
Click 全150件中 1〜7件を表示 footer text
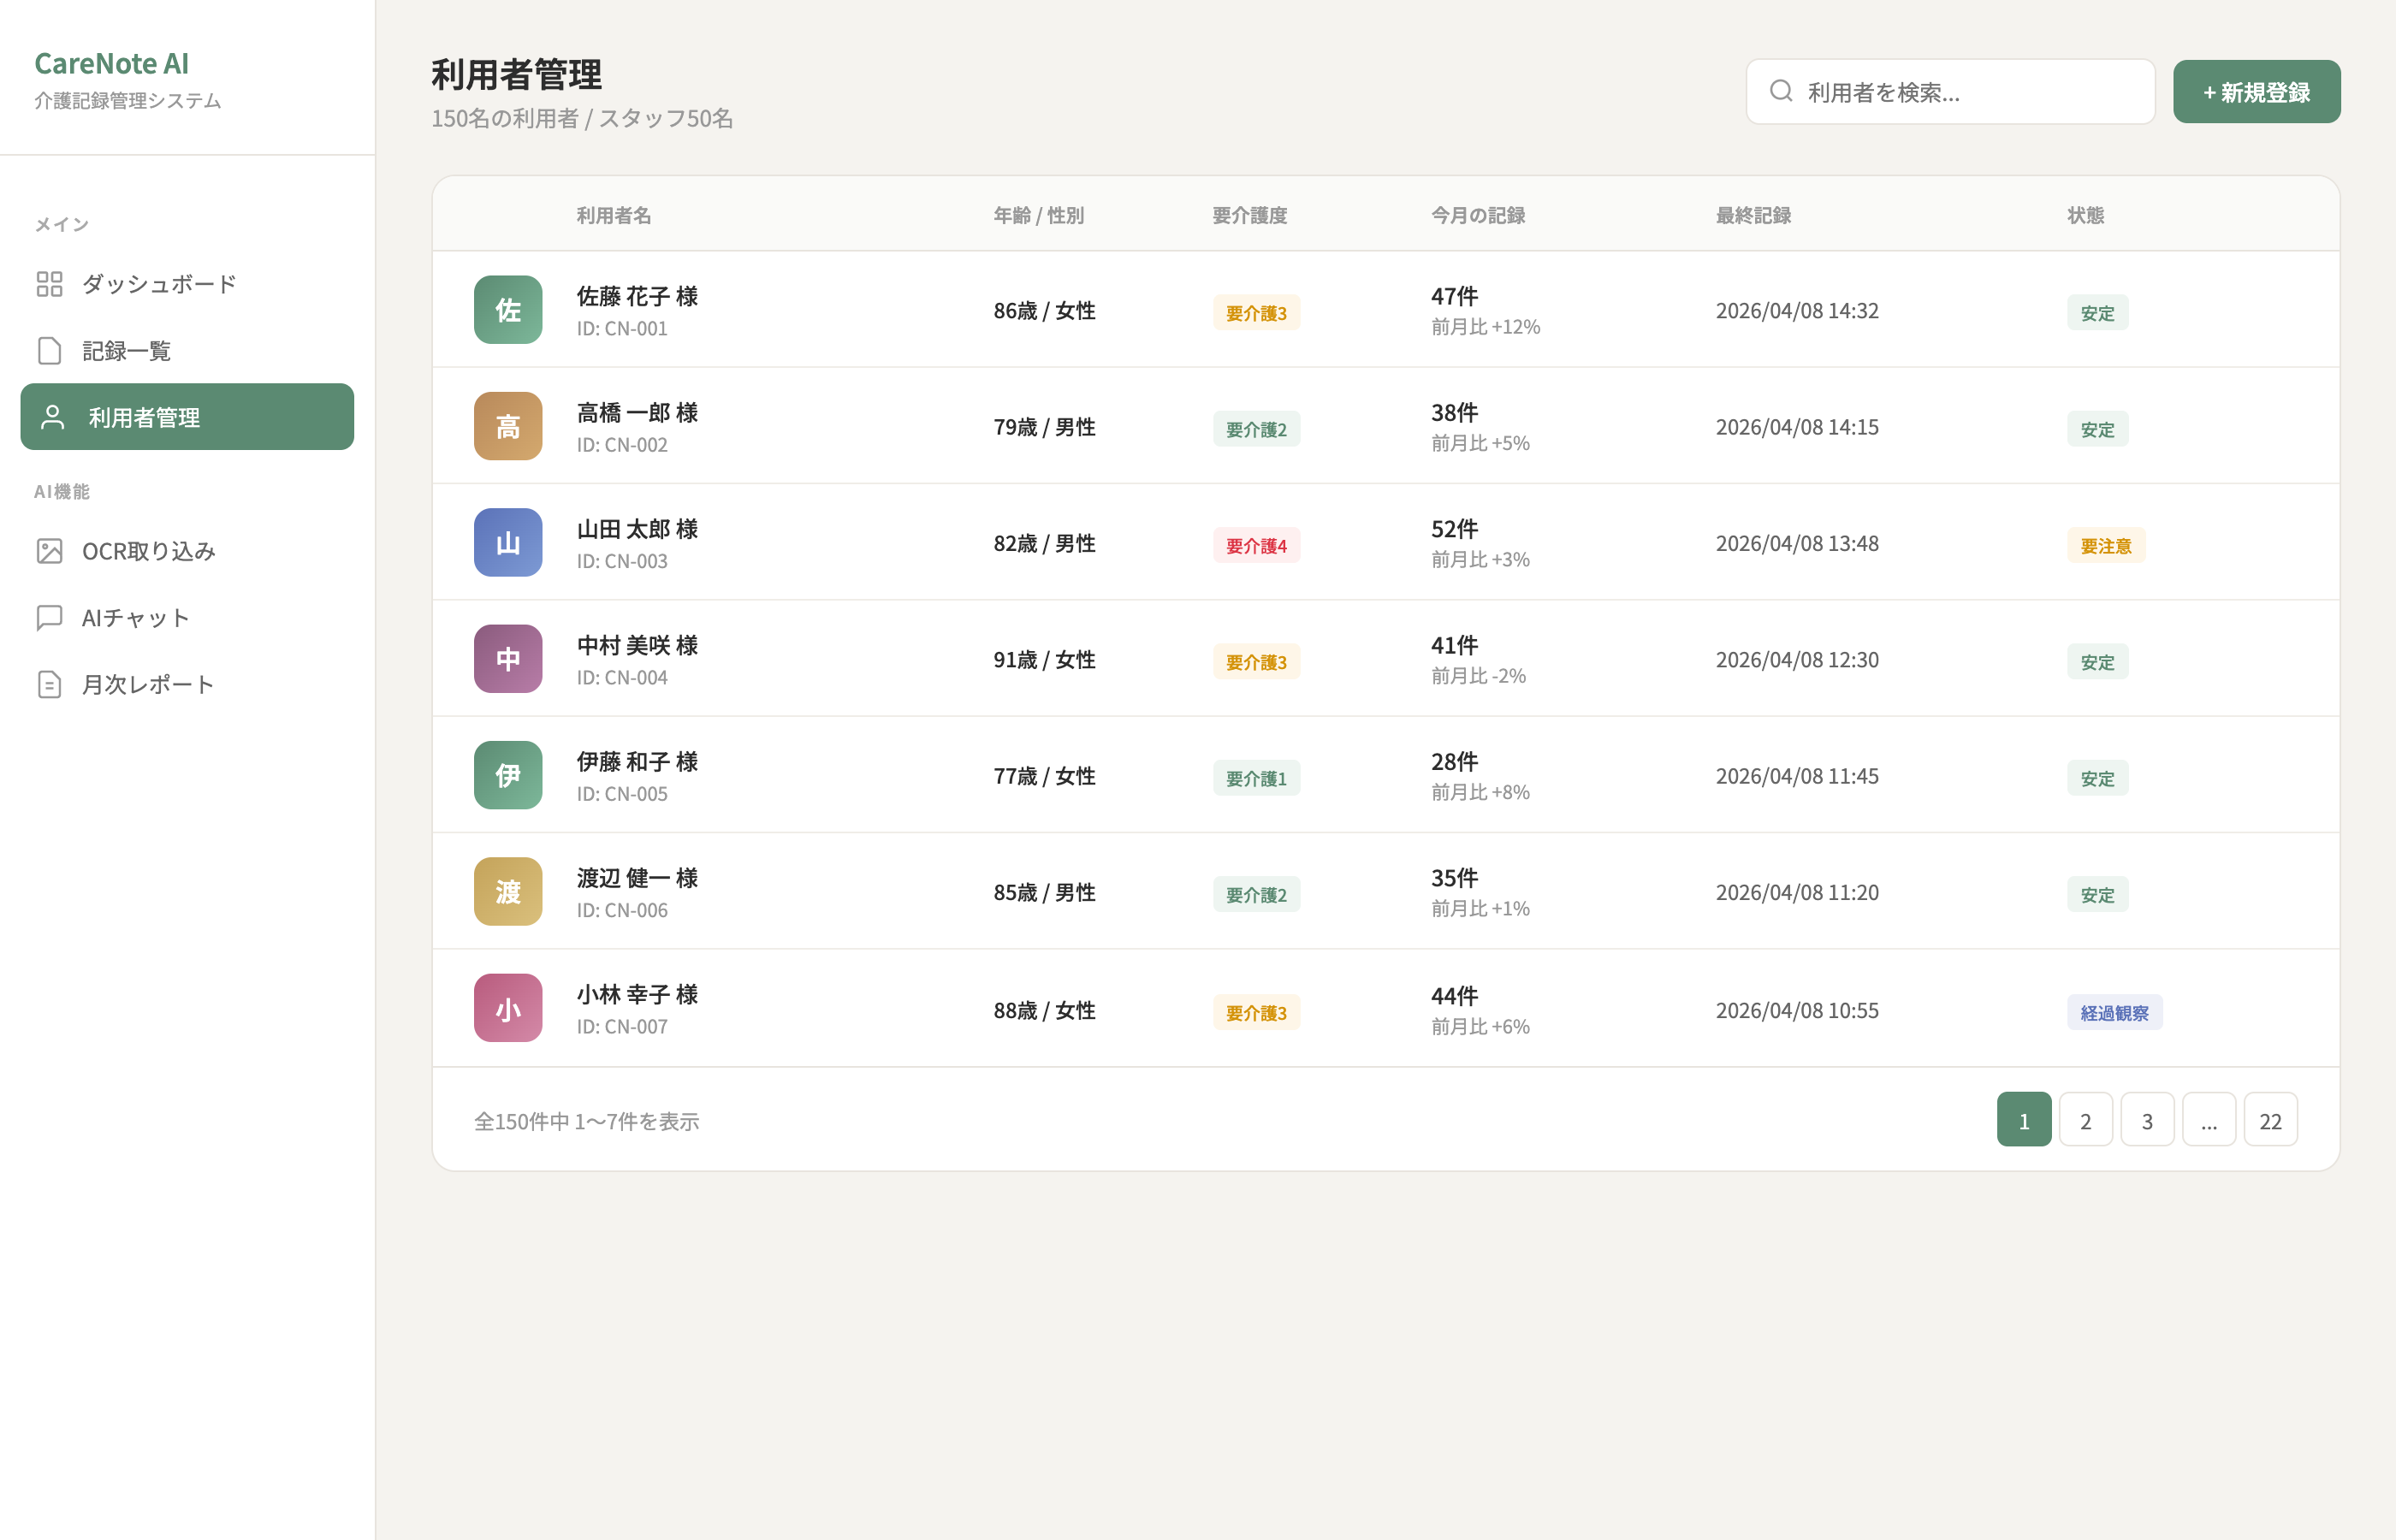(586, 1121)
